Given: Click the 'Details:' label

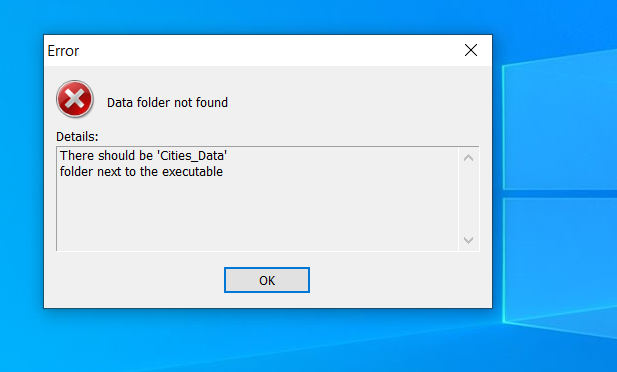Looking at the screenshot, I should [x=77, y=137].
